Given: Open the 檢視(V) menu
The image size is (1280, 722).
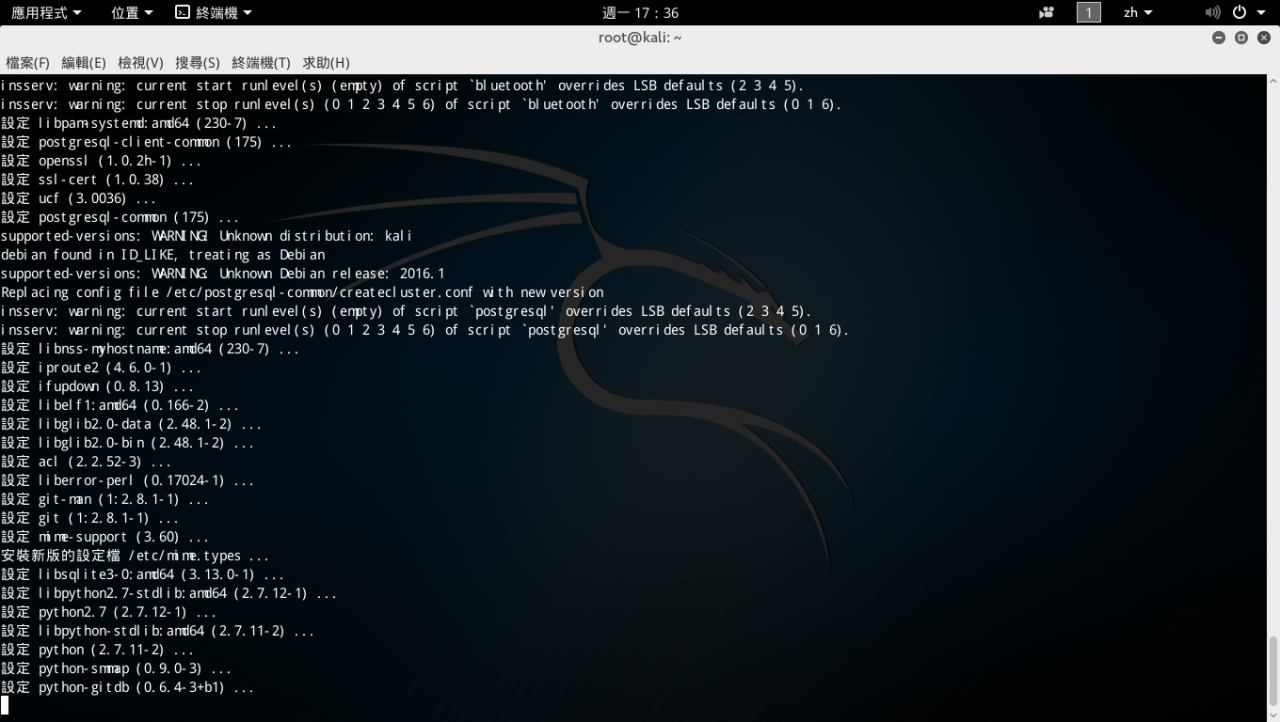Looking at the screenshot, I should point(140,63).
